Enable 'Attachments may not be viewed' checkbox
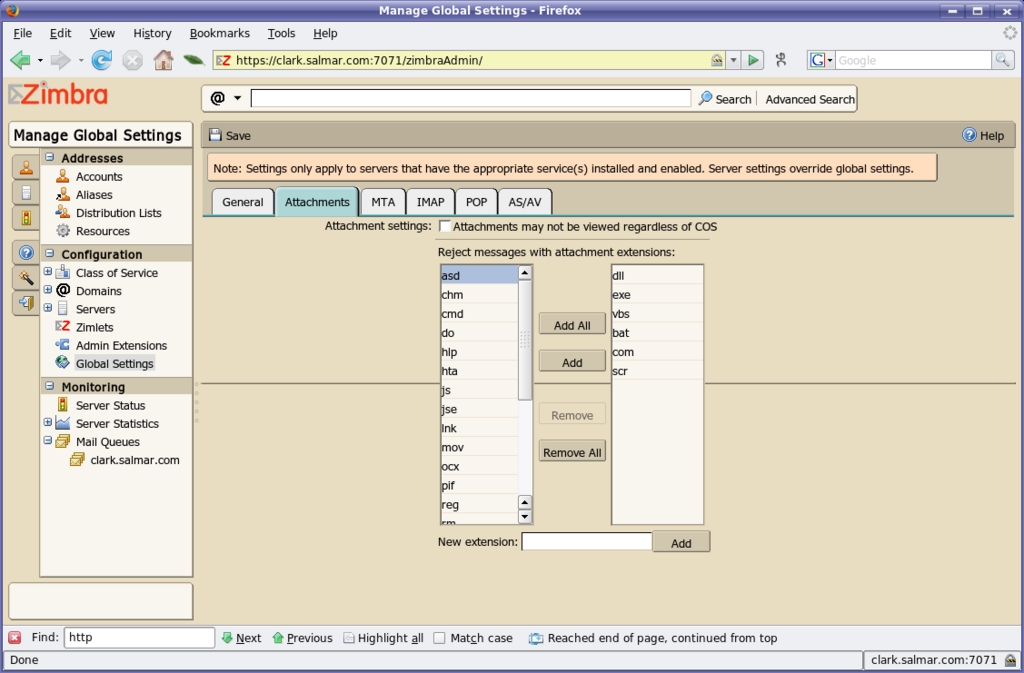The width and height of the screenshot is (1024, 673). click(x=446, y=227)
